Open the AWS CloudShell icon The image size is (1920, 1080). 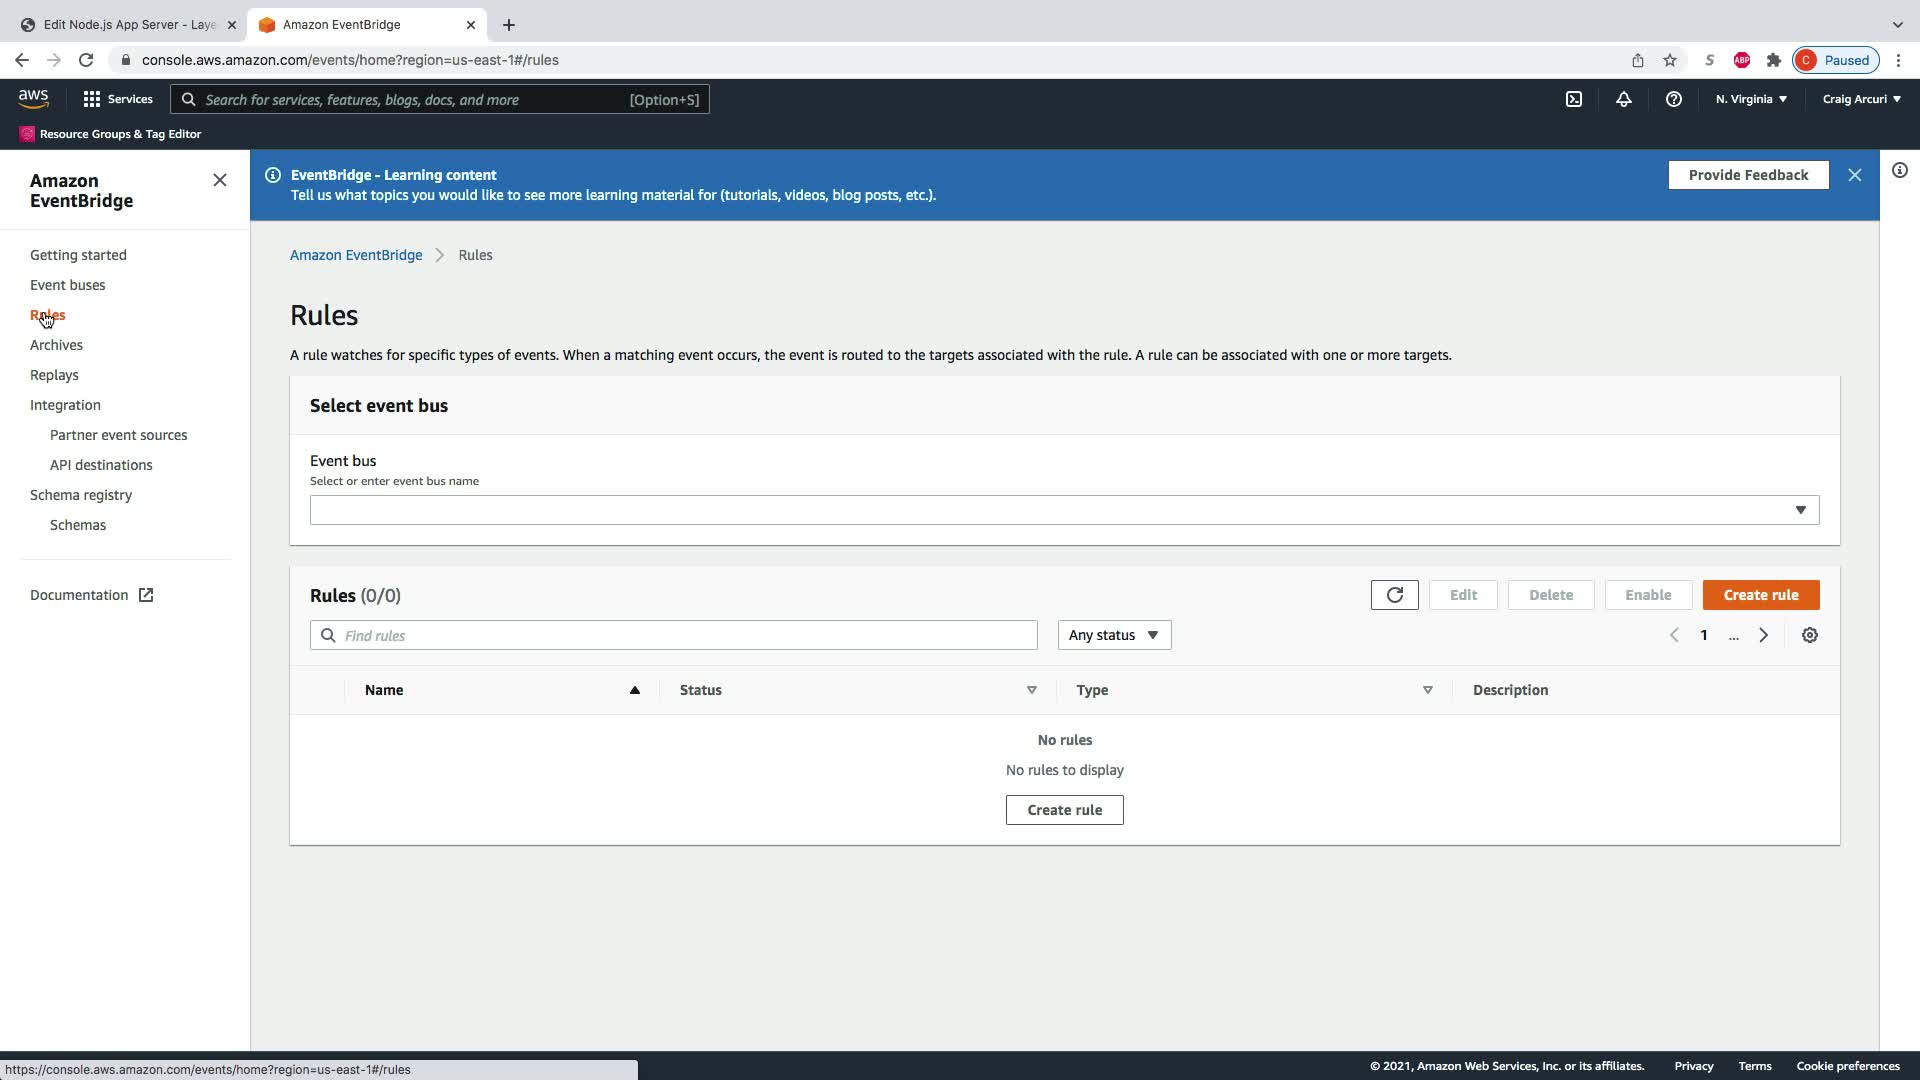click(1574, 99)
